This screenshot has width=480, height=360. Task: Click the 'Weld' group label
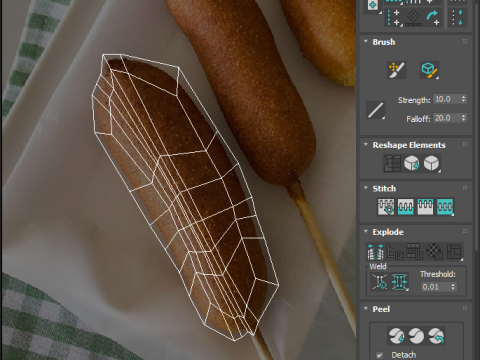(378, 266)
